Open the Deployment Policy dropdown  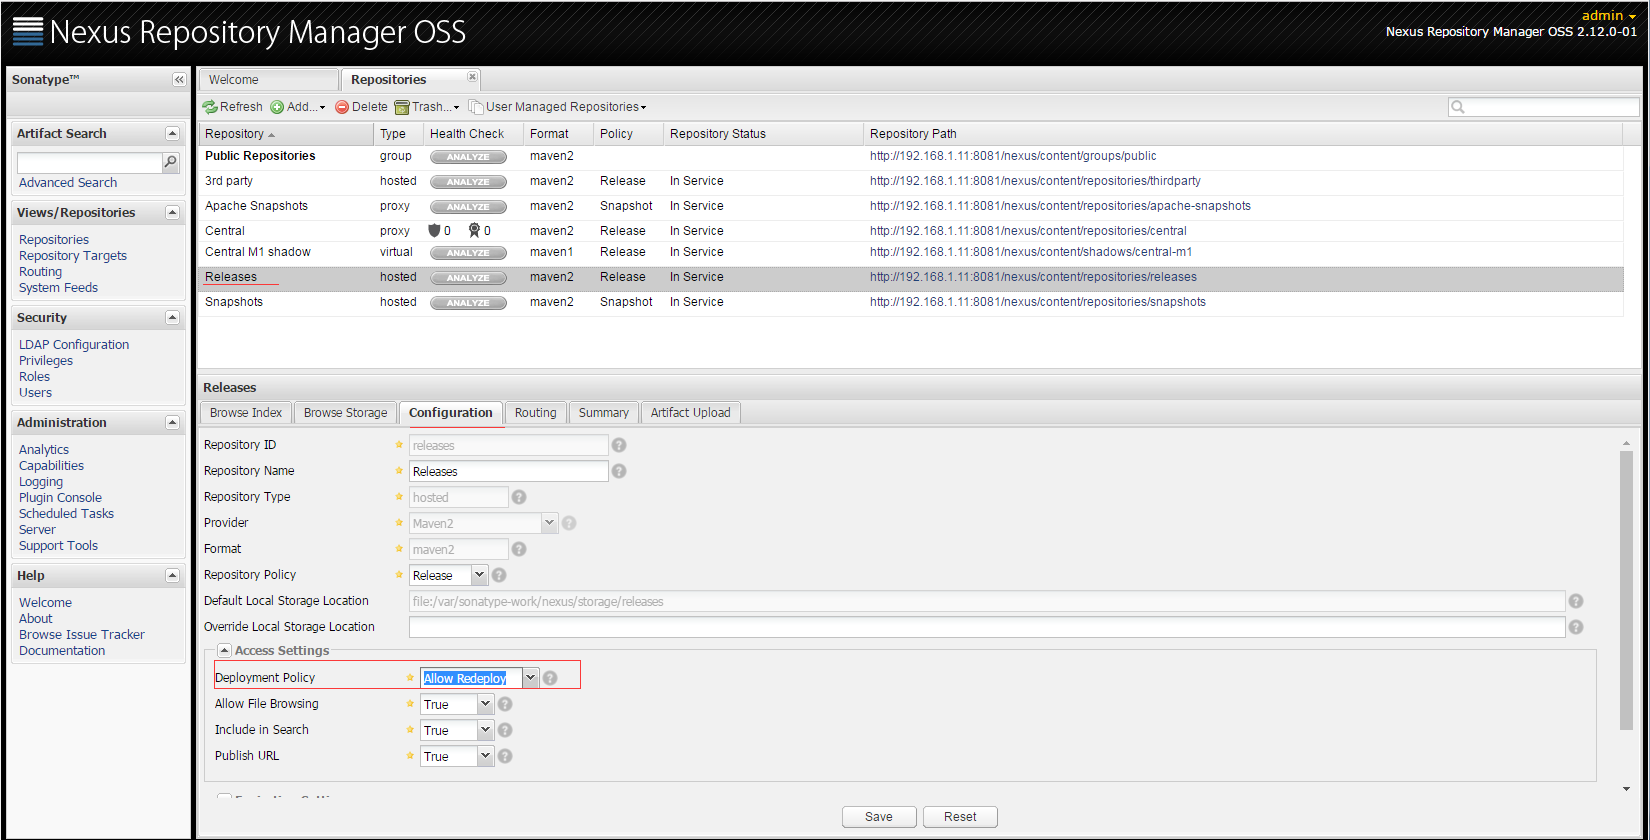530,678
